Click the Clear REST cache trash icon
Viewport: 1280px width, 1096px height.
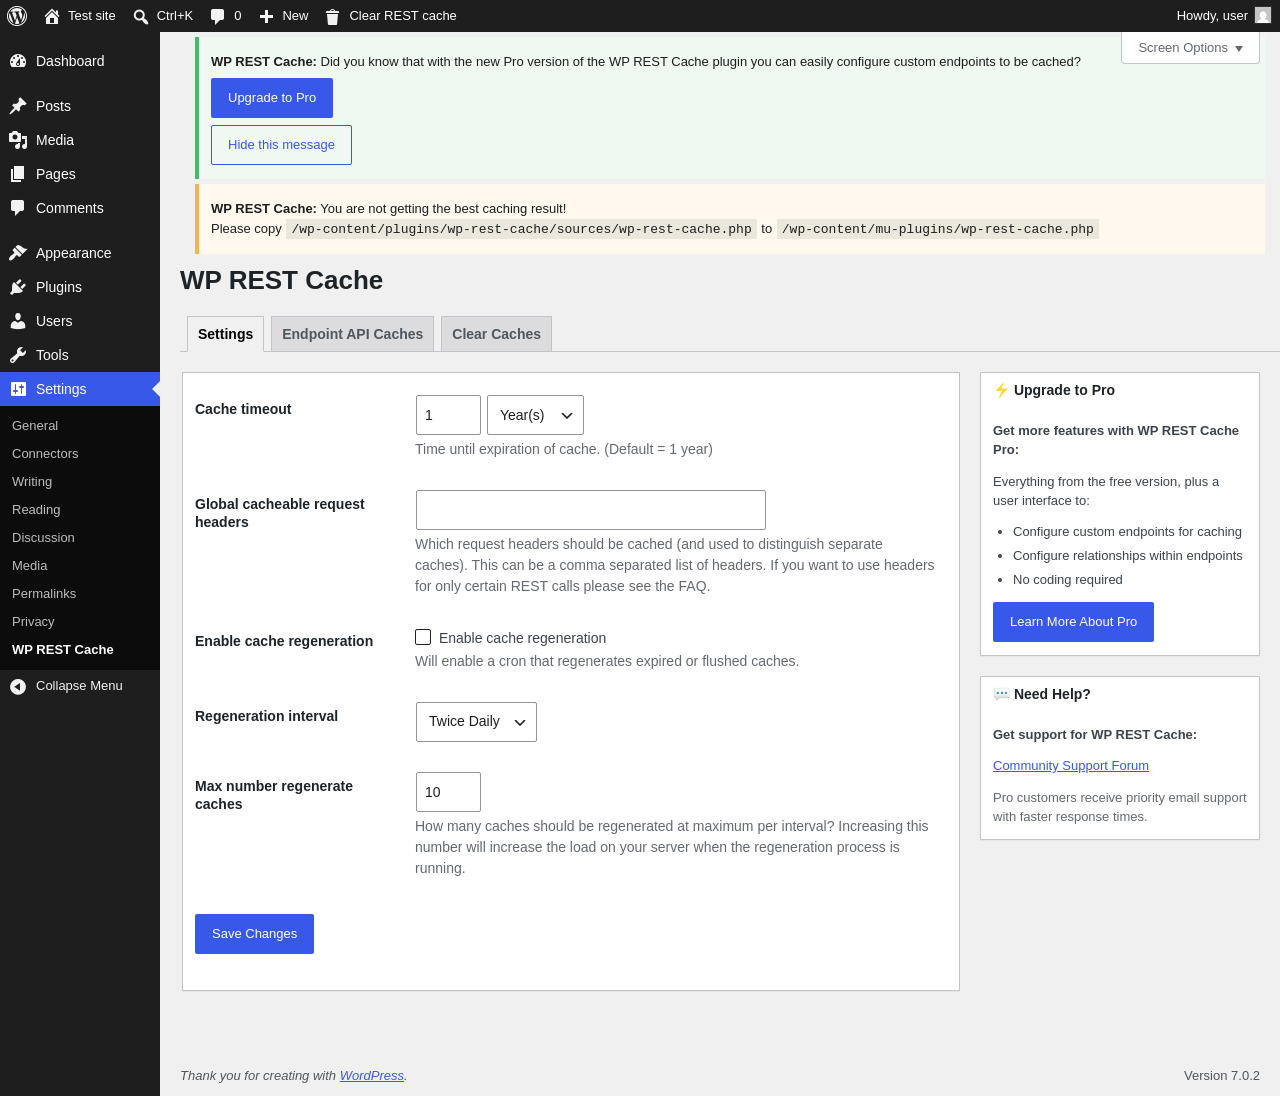(x=332, y=16)
